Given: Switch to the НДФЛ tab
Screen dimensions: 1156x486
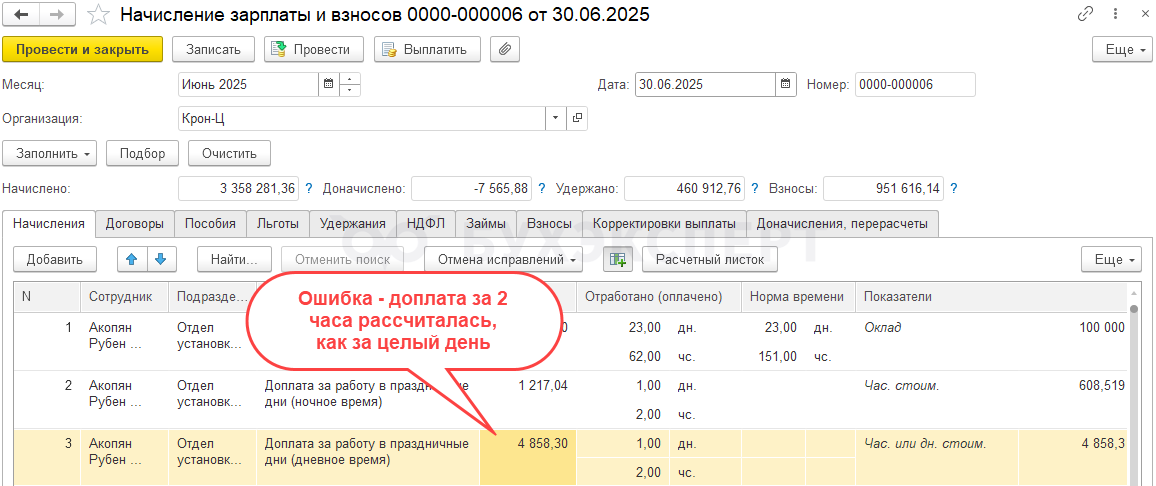Looking at the screenshot, I should [x=425, y=223].
